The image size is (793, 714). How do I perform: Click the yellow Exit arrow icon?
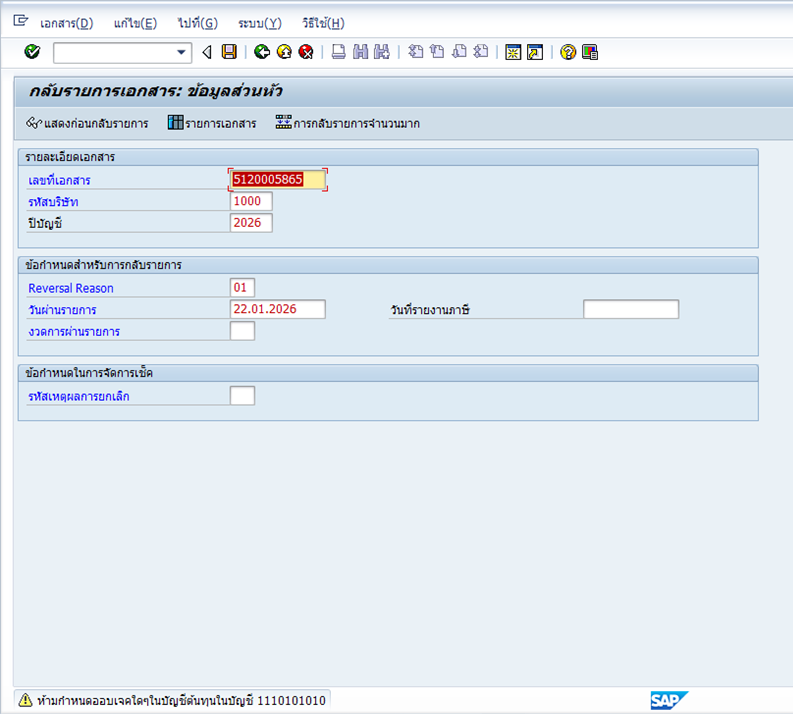point(284,52)
